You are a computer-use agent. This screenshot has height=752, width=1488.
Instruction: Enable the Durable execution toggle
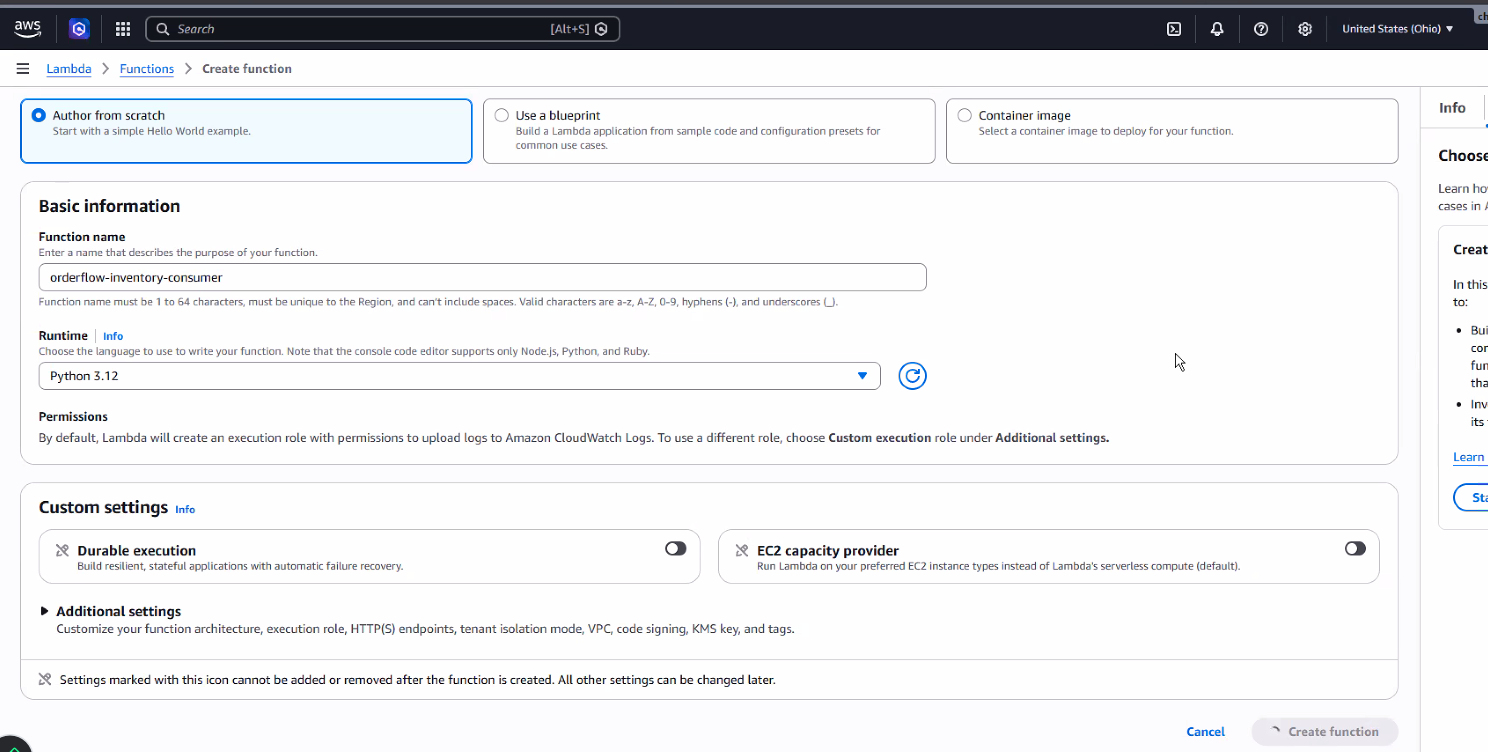[x=676, y=548]
